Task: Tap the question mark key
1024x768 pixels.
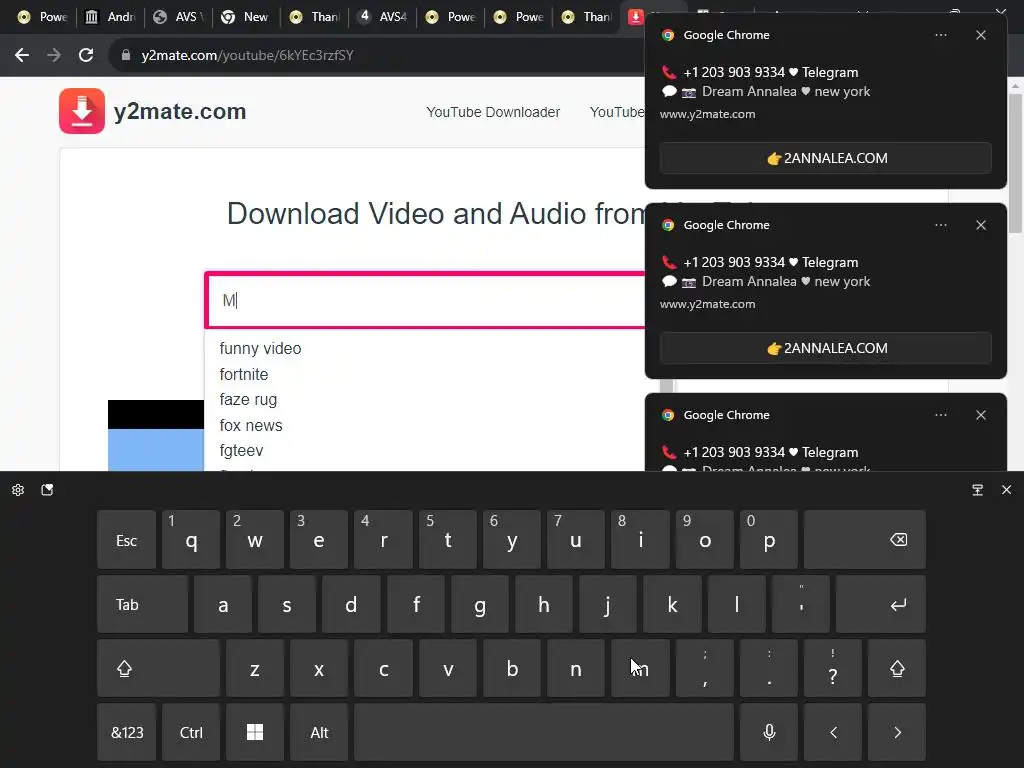Action: (833, 668)
